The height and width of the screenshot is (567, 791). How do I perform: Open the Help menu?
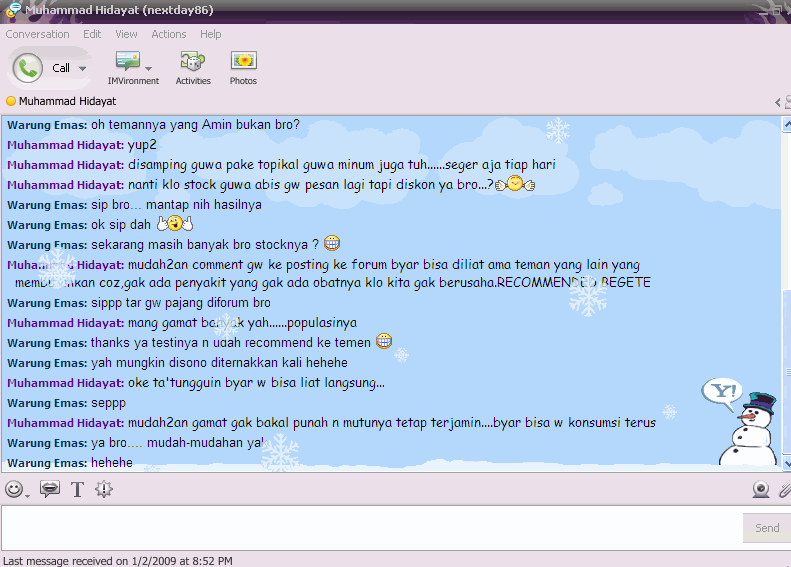click(x=210, y=34)
